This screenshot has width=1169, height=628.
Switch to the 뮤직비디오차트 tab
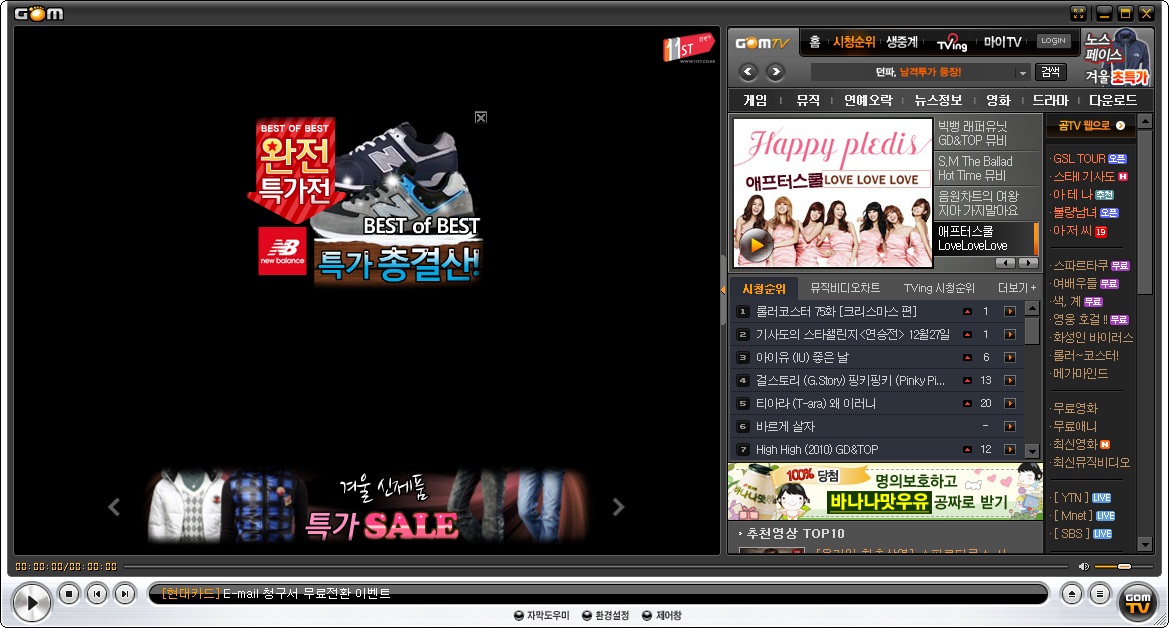click(x=845, y=288)
